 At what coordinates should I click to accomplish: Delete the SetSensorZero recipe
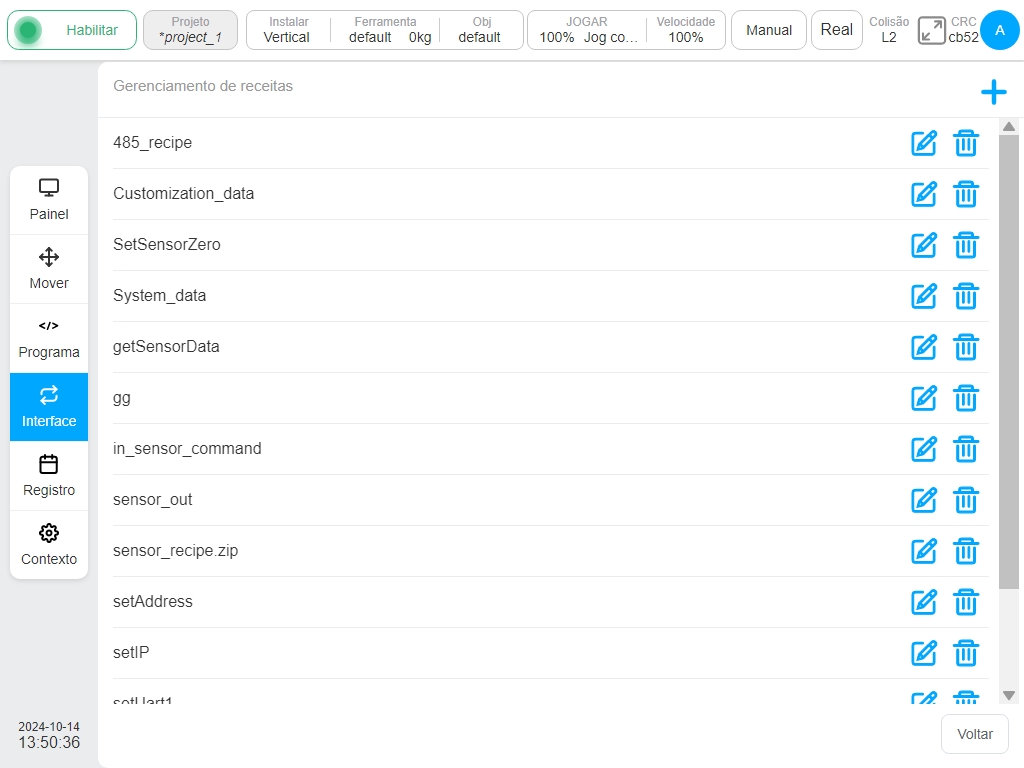pos(965,245)
